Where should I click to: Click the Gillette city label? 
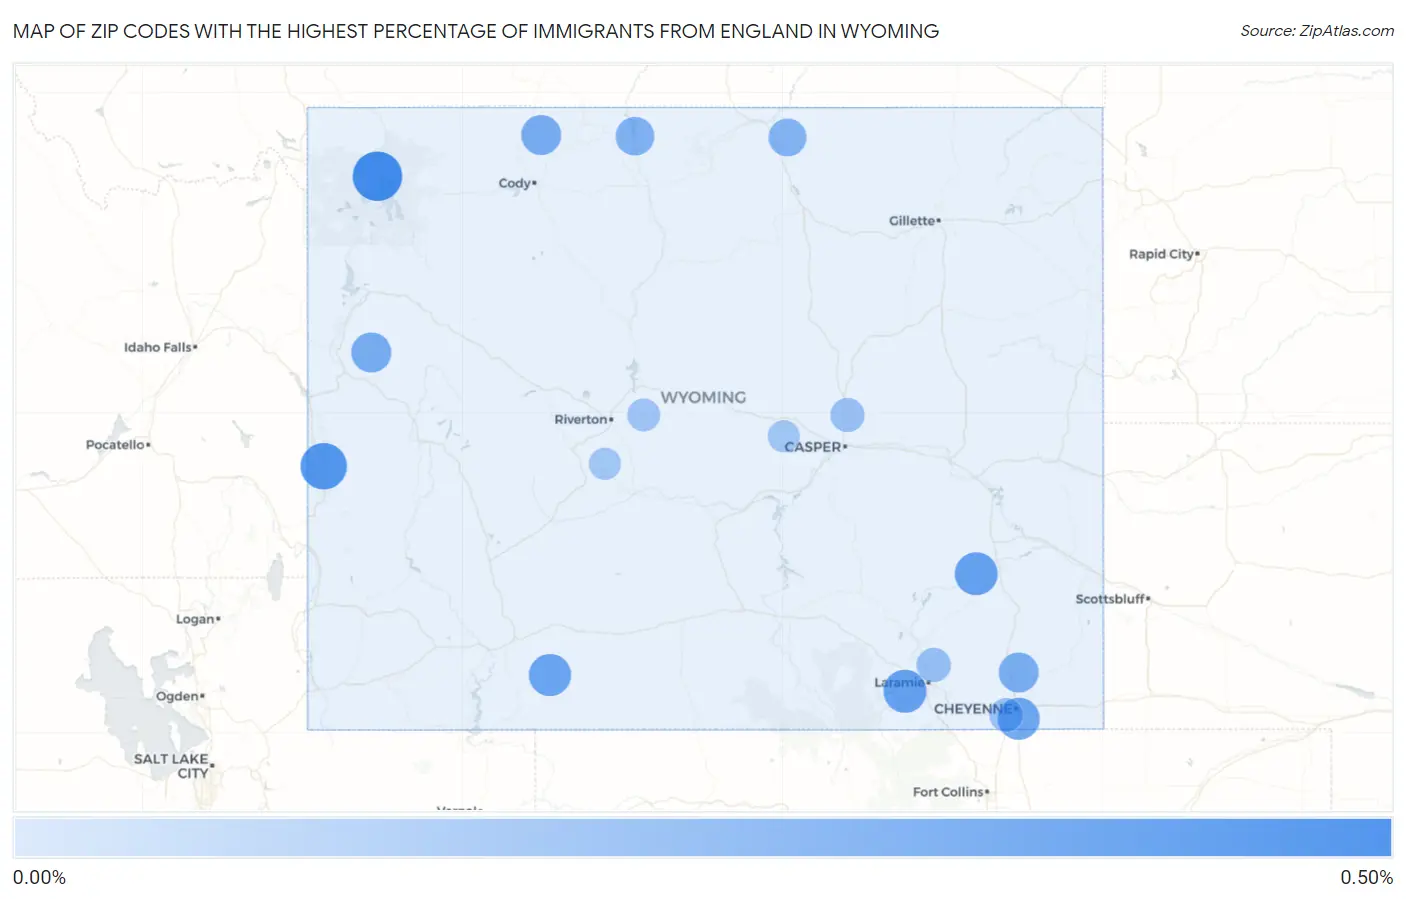[x=914, y=221]
